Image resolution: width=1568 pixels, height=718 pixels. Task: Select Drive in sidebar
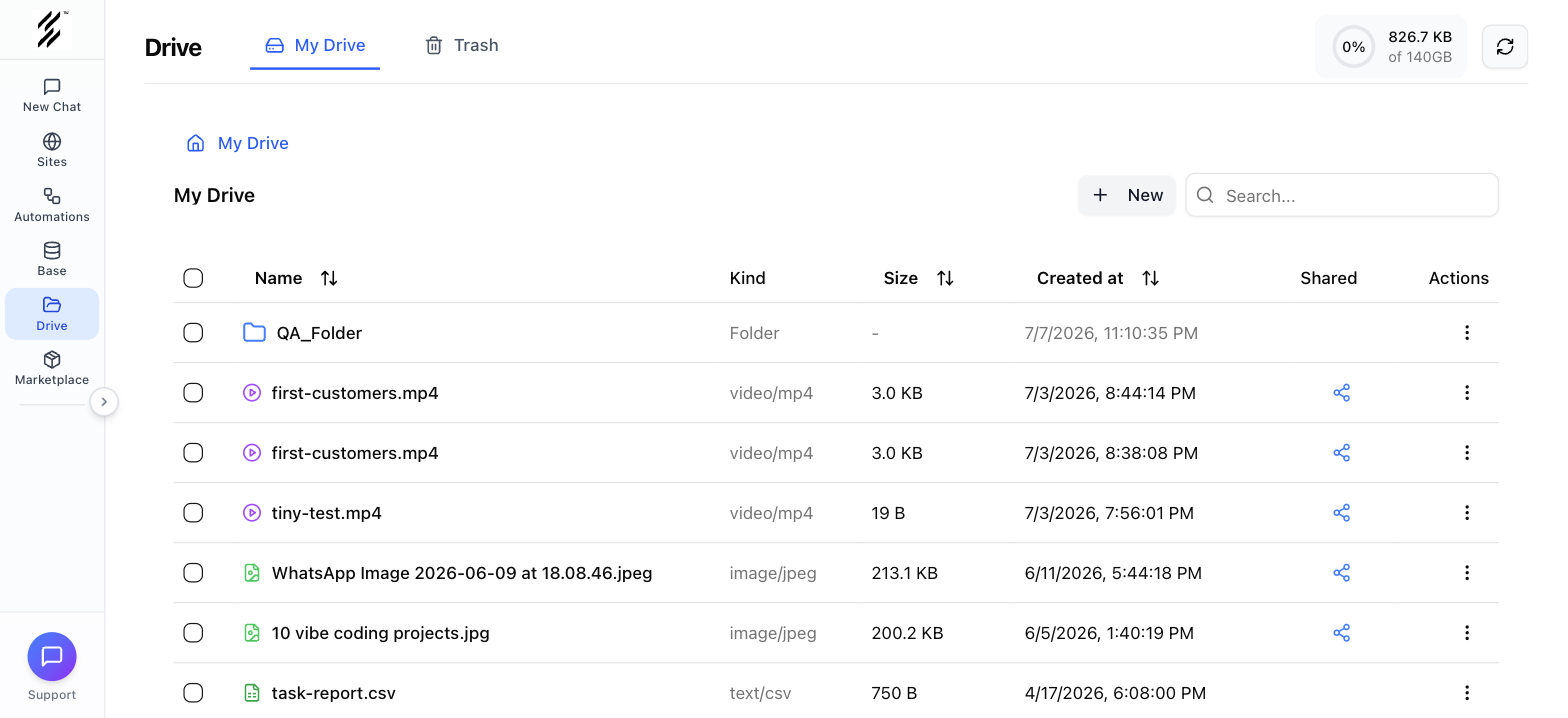52,314
